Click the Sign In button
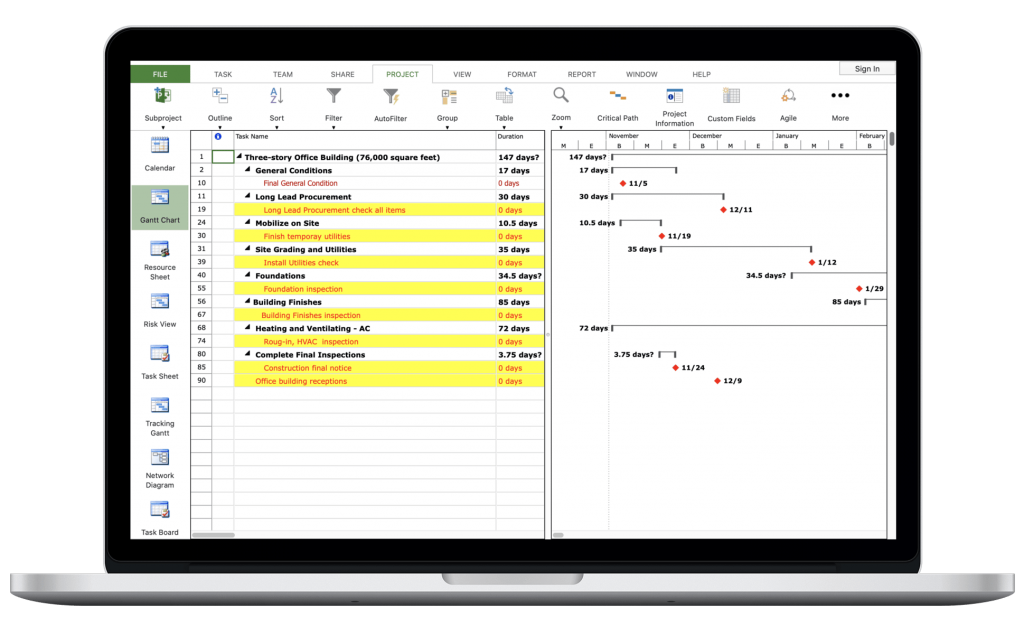 (x=866, y=68)
